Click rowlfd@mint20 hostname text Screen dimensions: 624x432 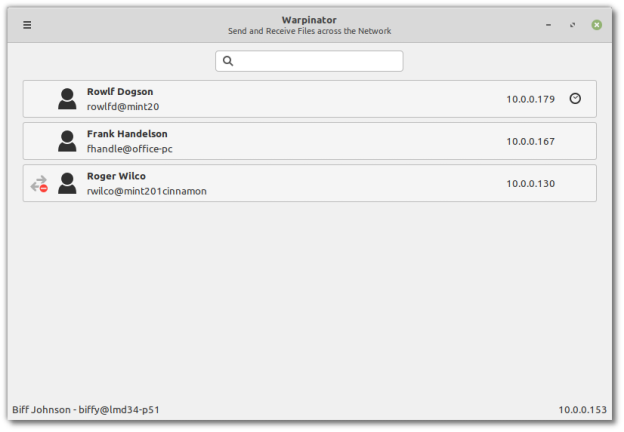pos(123,106)
